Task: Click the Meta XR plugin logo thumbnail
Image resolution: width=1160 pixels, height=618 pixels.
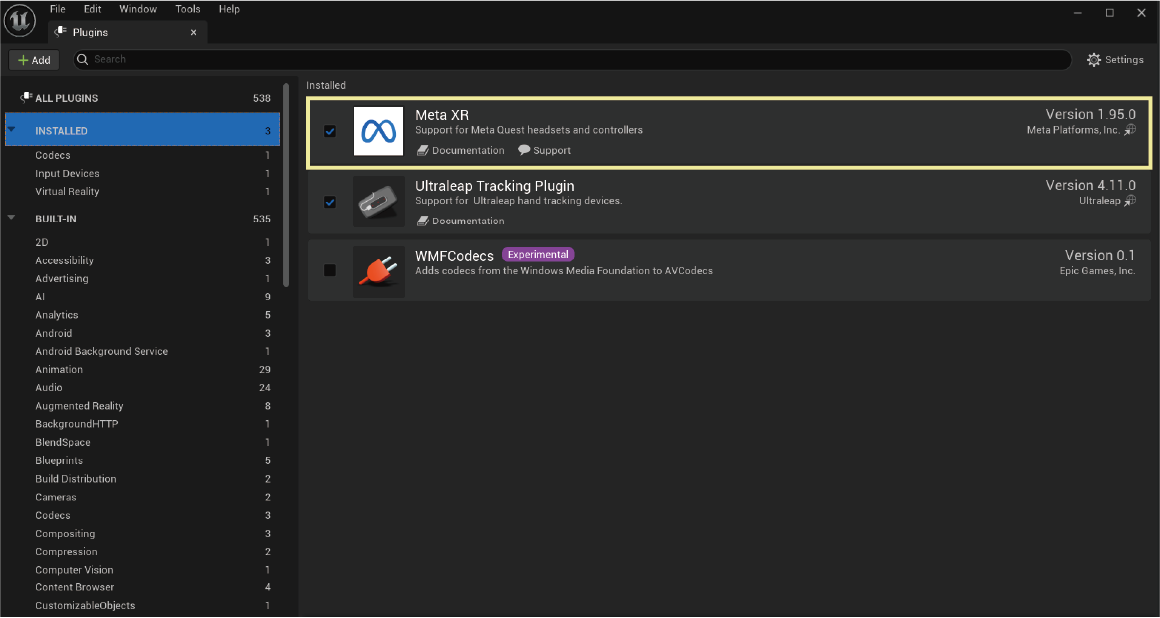Action: pyautogui.click(x=379, y=131)
